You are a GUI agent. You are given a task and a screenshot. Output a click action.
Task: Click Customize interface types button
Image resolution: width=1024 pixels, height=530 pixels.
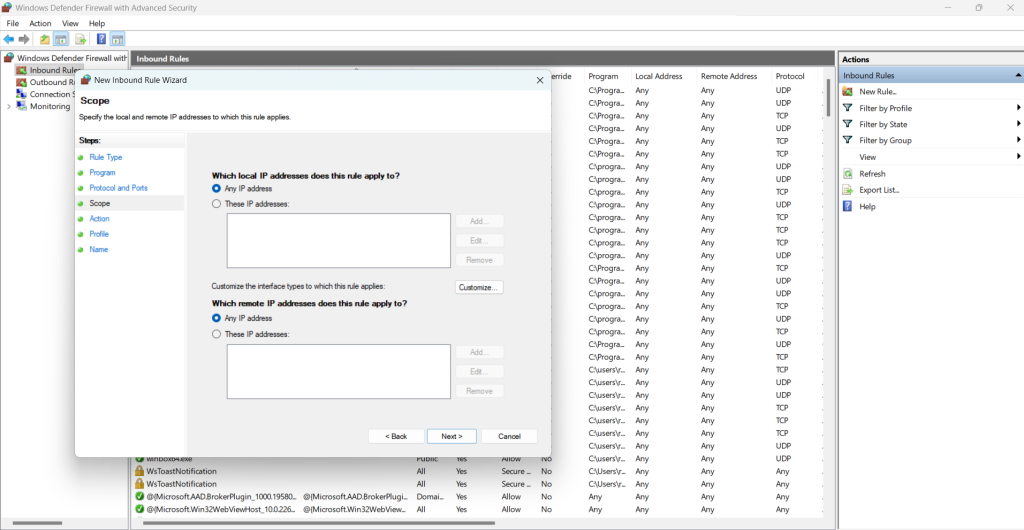[x=479, y=287]
